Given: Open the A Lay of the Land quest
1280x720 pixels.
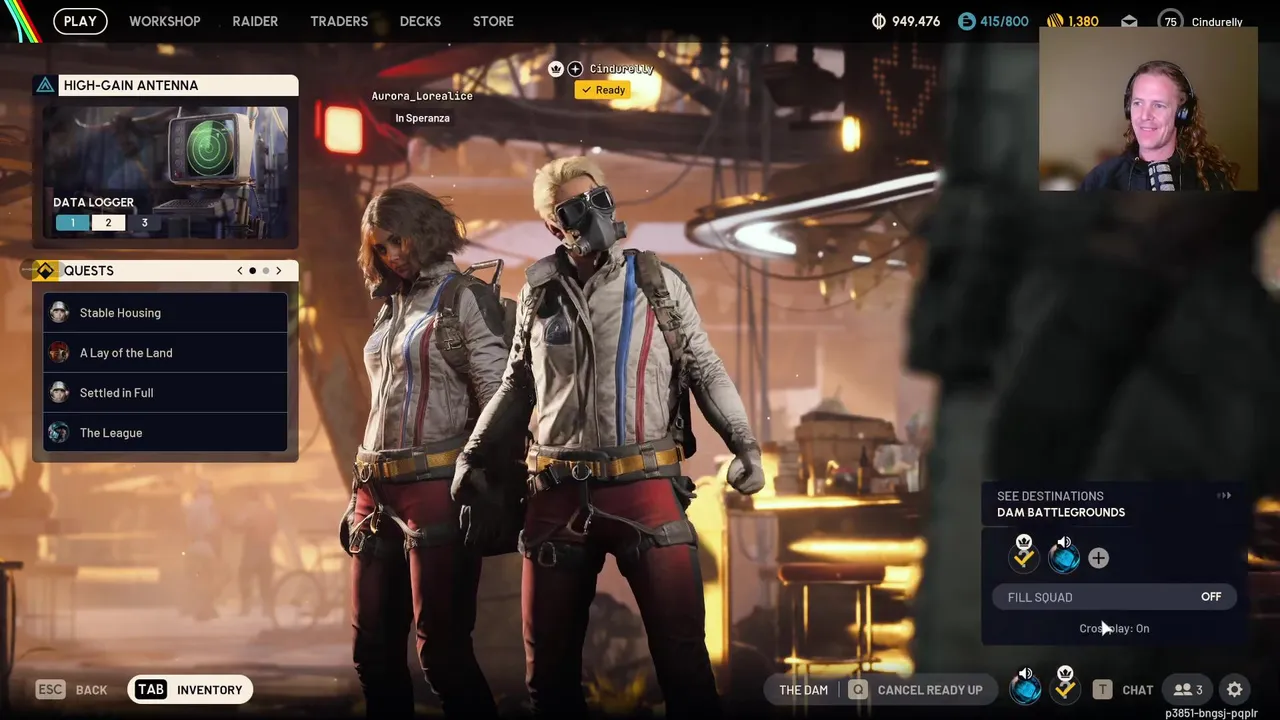Looking at the screenshot, I should click(x=166, y=353).
